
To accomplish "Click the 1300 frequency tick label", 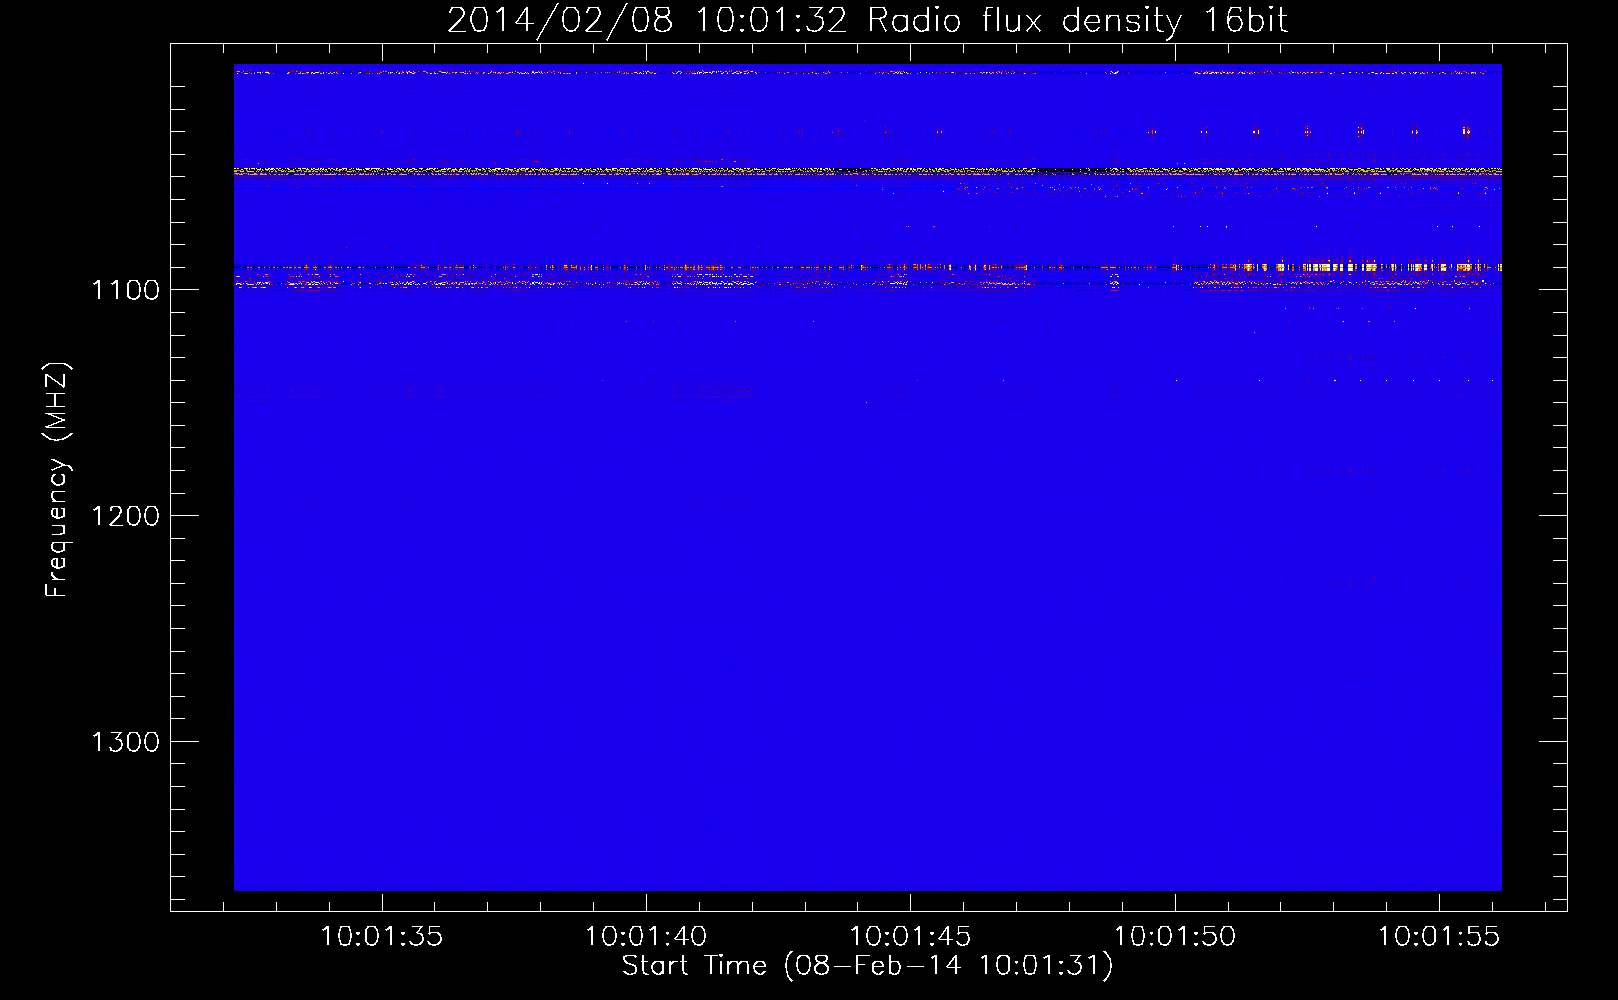I will (x=125, y=742).
